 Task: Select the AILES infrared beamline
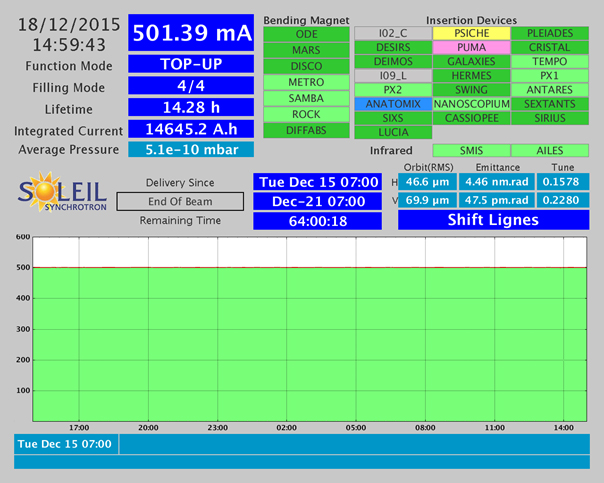tap(549, 150)
